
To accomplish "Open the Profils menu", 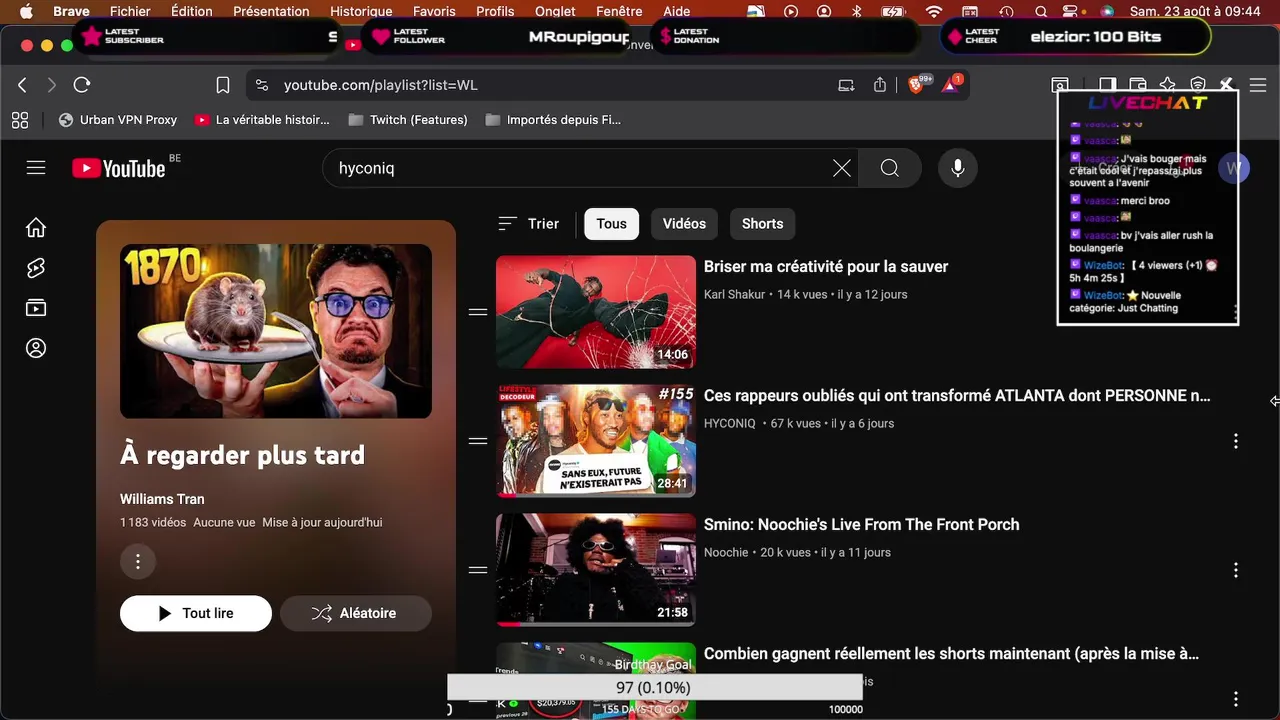I will point(495,12).
